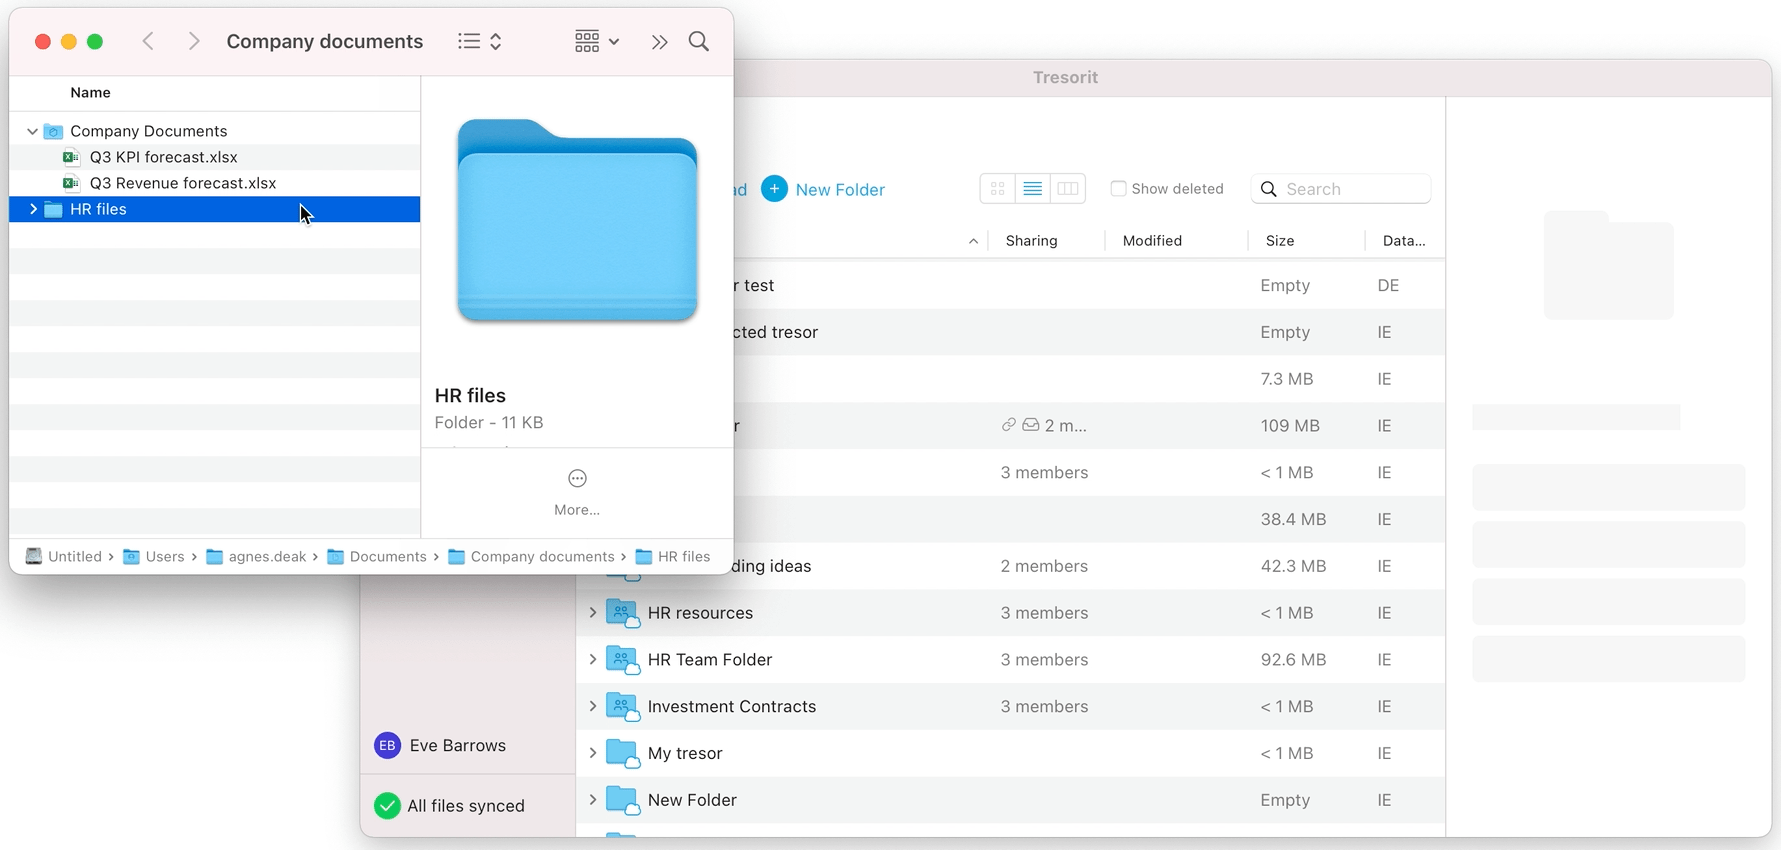This screenshot has height=850, width=1781.
Task: Select Q3 Revenue forecast.xlsx file
Action: pyautogui.click(x=183, y=183)
